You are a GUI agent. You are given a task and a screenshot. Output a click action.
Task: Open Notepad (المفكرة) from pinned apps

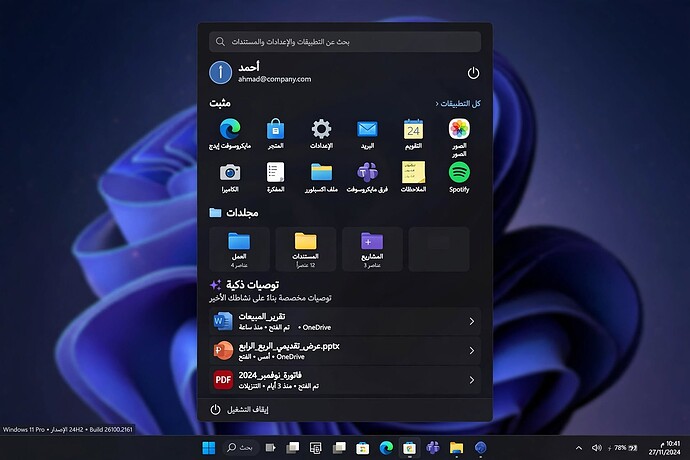275,173
